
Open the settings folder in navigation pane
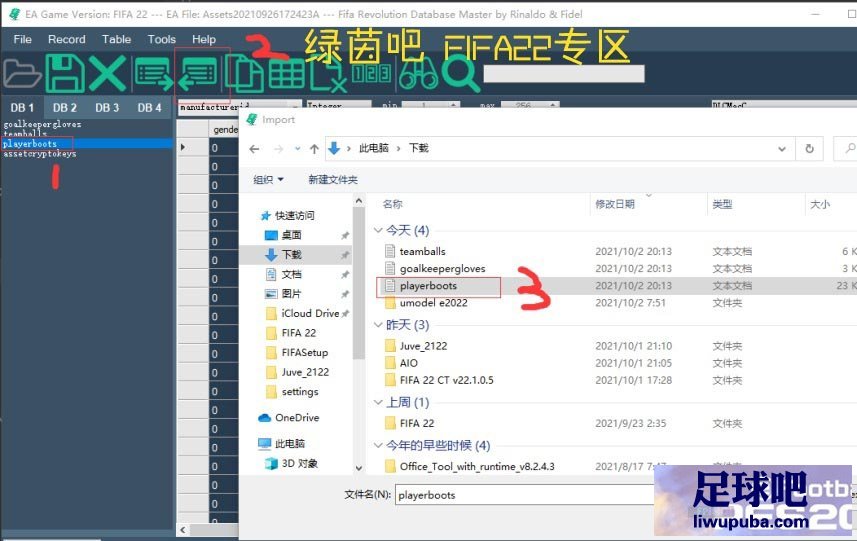tap(300, 392)
